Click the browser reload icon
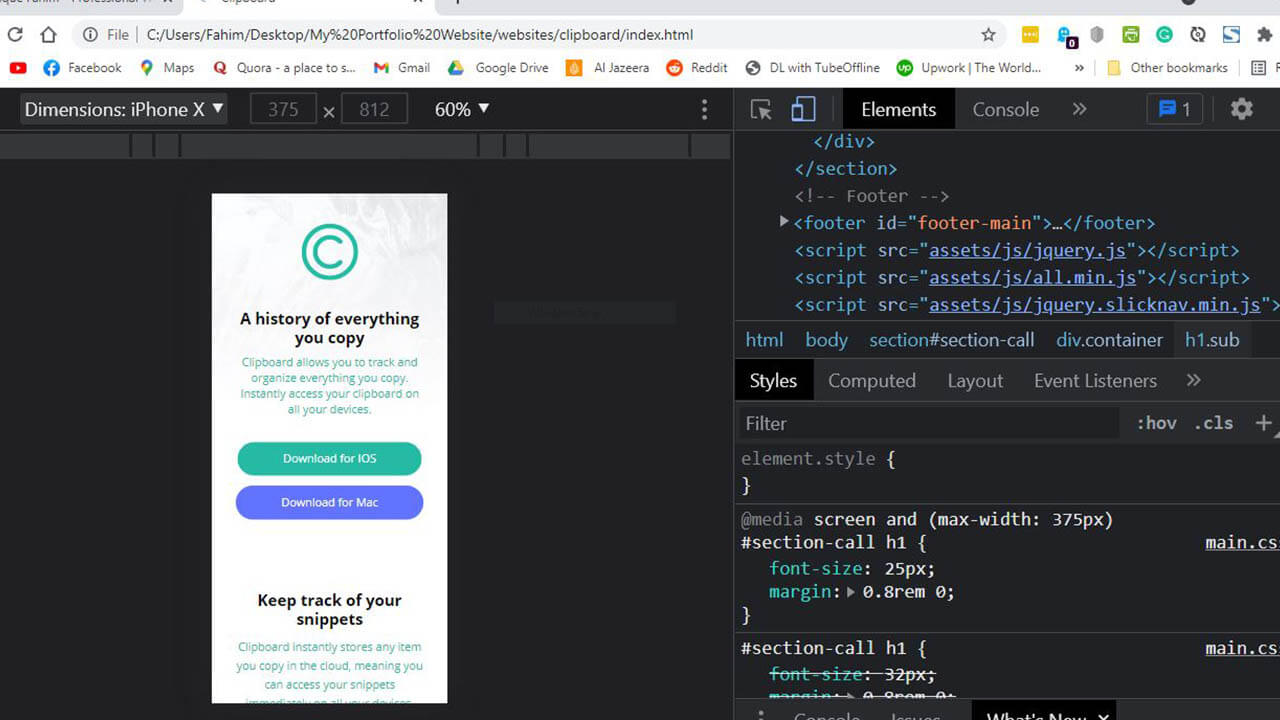1280x720 pixels. (x=15, y=35)
